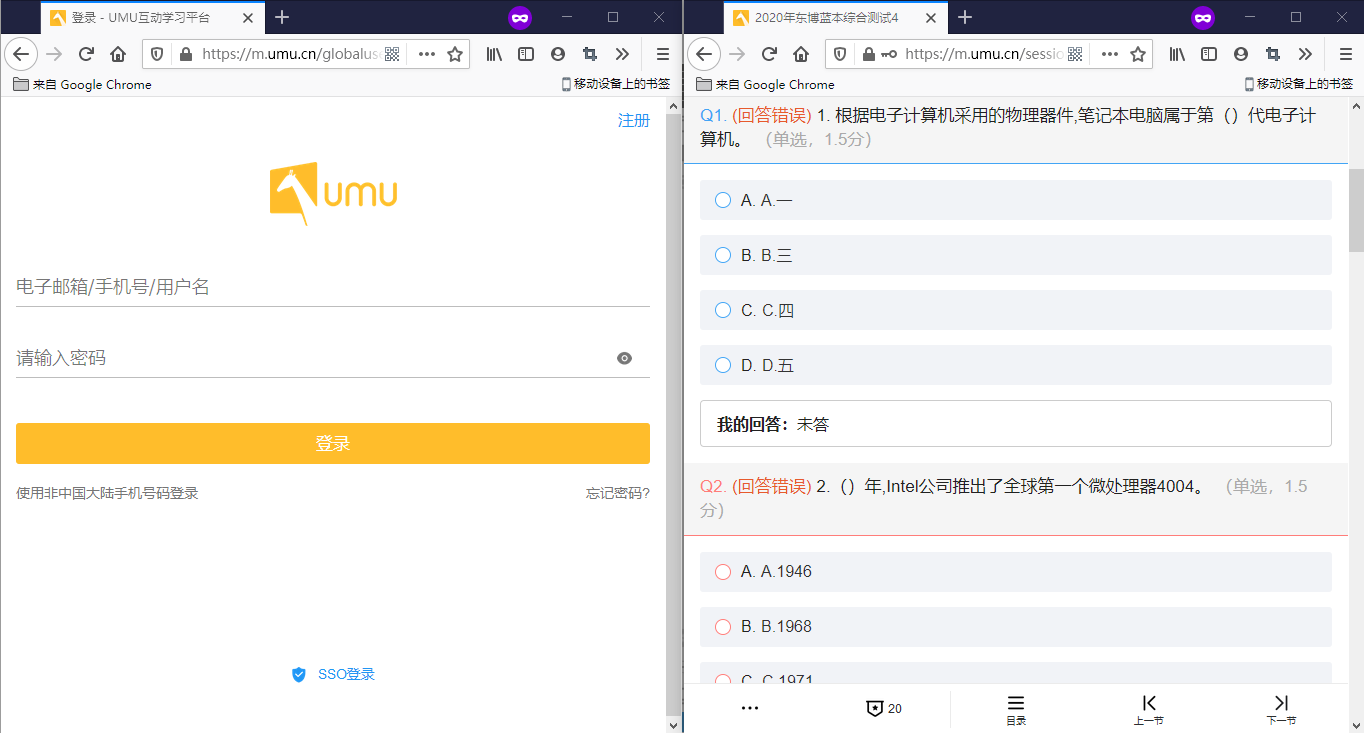Select option A.1946 for Q2
Screen dimensions: 1364x733
pos(1016,571)
